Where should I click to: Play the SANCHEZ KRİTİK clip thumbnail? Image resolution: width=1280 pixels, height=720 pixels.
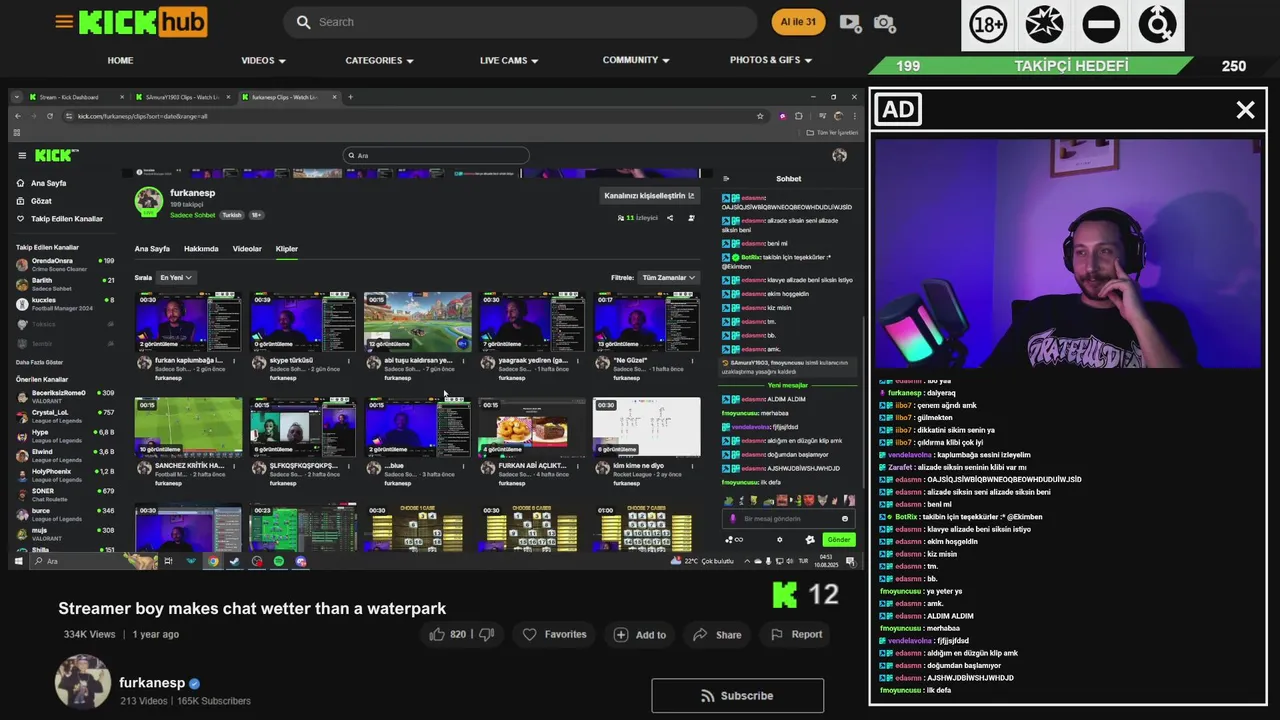pos(188,427)
